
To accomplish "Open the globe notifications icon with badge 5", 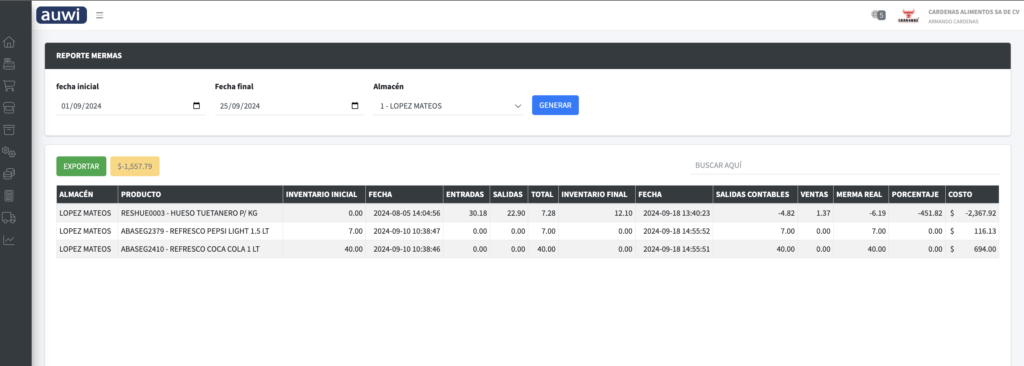I will coord(878,15).
